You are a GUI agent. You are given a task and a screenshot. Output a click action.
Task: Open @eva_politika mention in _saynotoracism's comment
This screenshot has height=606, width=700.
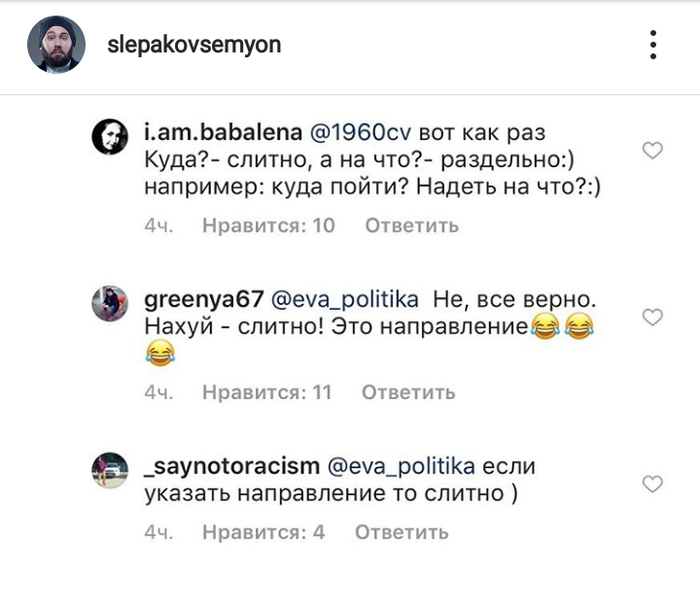tap(401, 467)
